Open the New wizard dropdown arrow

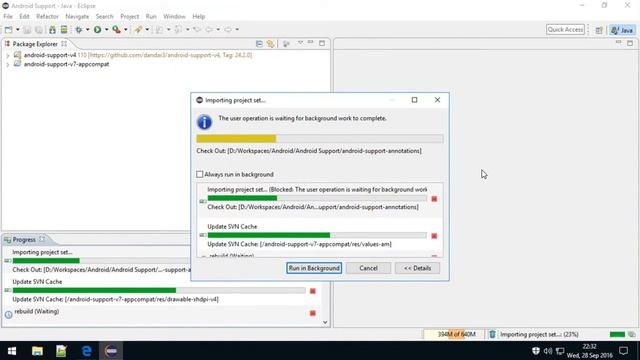click(x=18, y=29)
